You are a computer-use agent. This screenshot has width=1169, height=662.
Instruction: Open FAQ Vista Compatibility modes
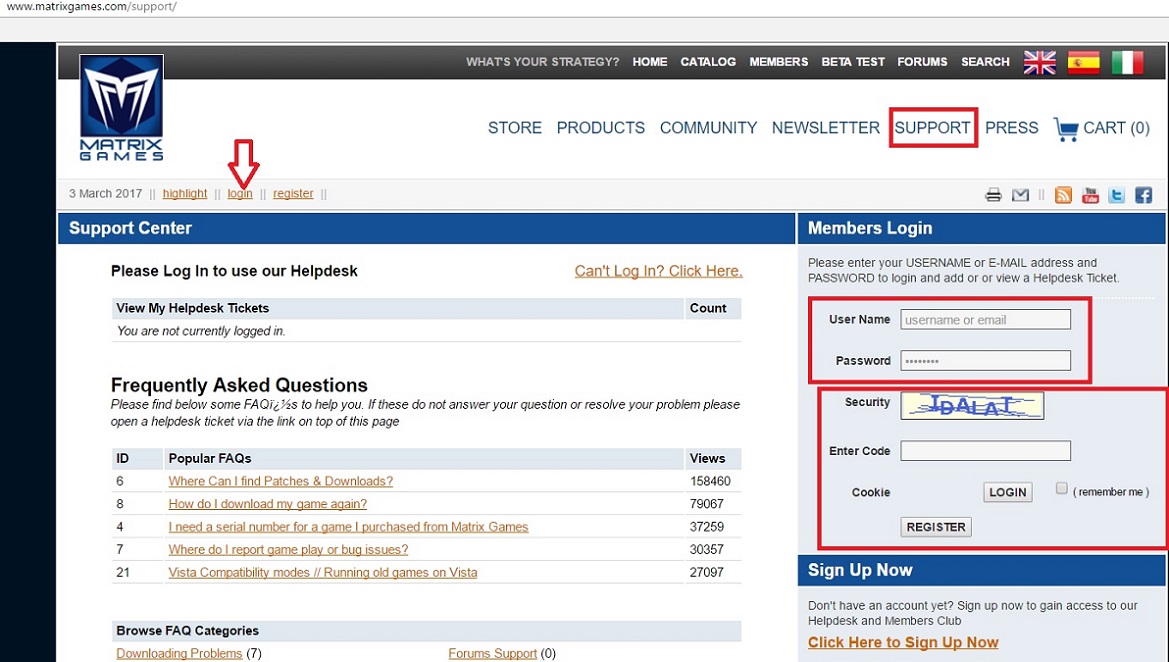pyautogui.click(x=323, y=573)
